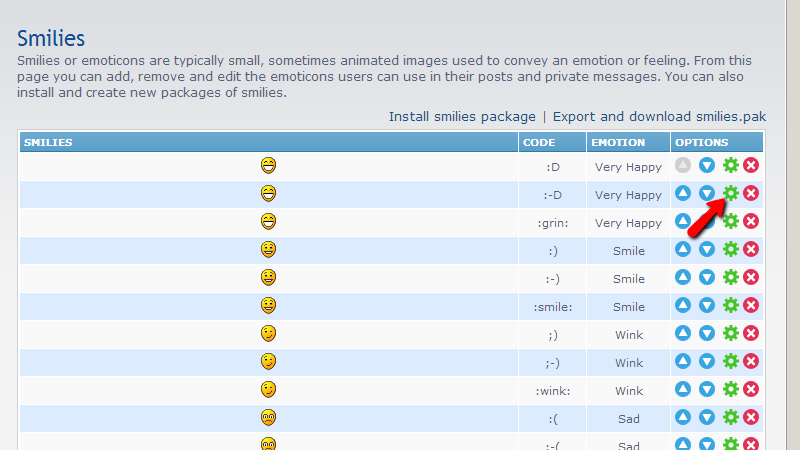Open edit settings for the :-D smiley
800x450 pixels.
coord(730,193)
